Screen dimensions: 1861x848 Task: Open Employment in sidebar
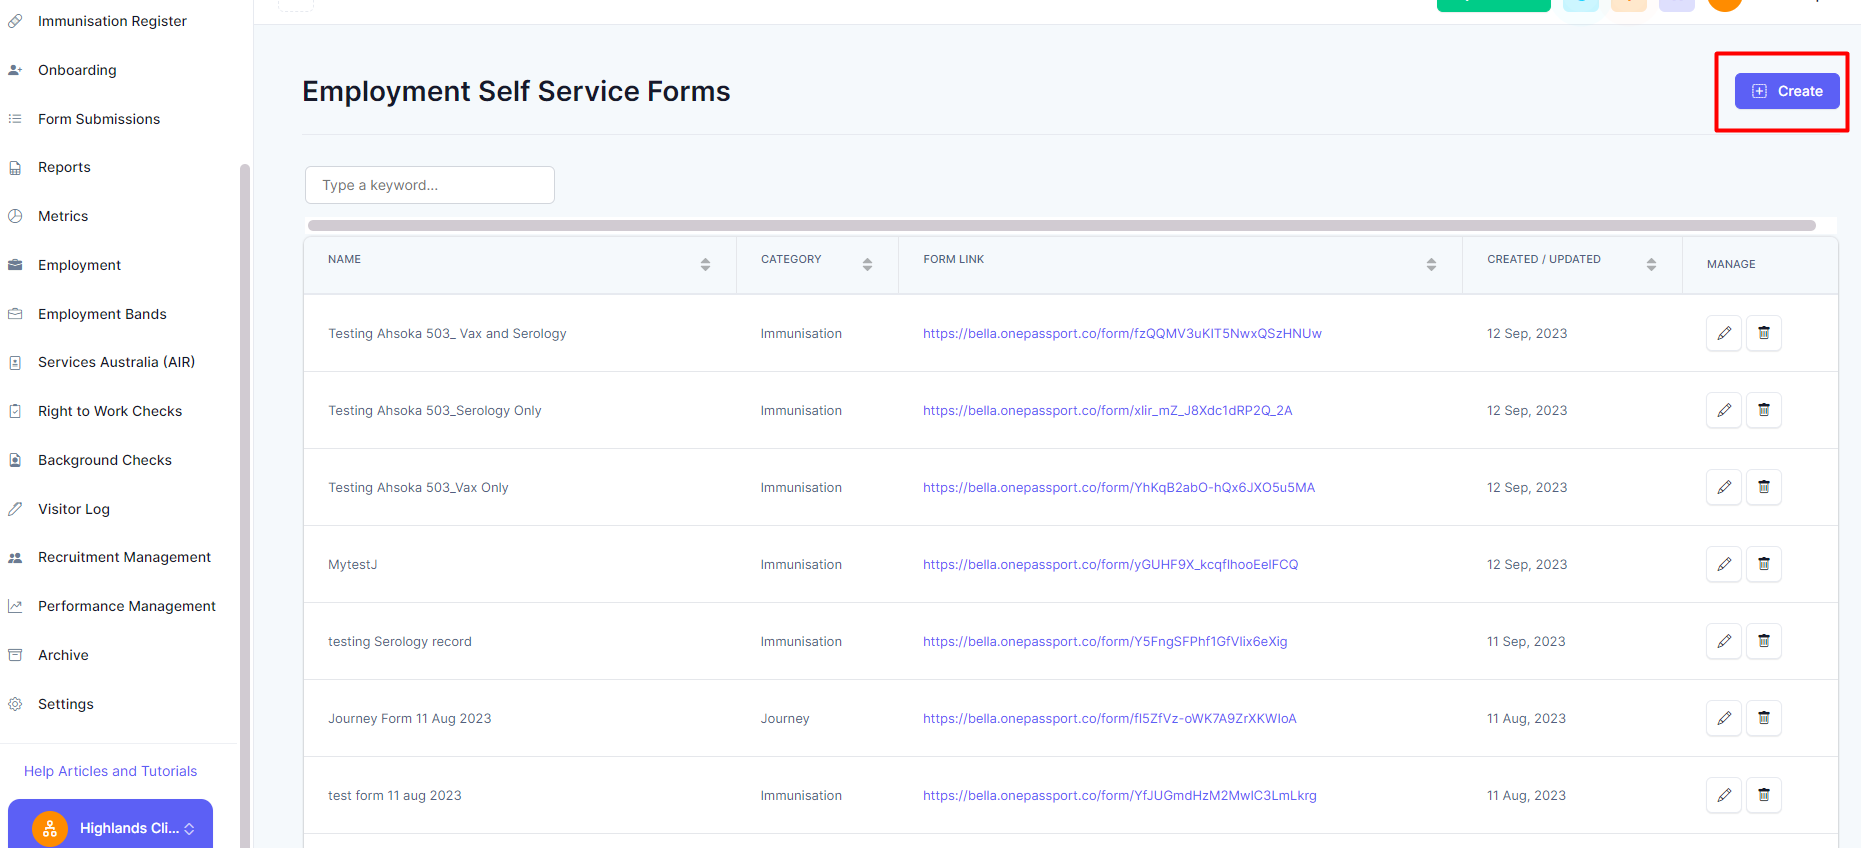pos(79,265)
